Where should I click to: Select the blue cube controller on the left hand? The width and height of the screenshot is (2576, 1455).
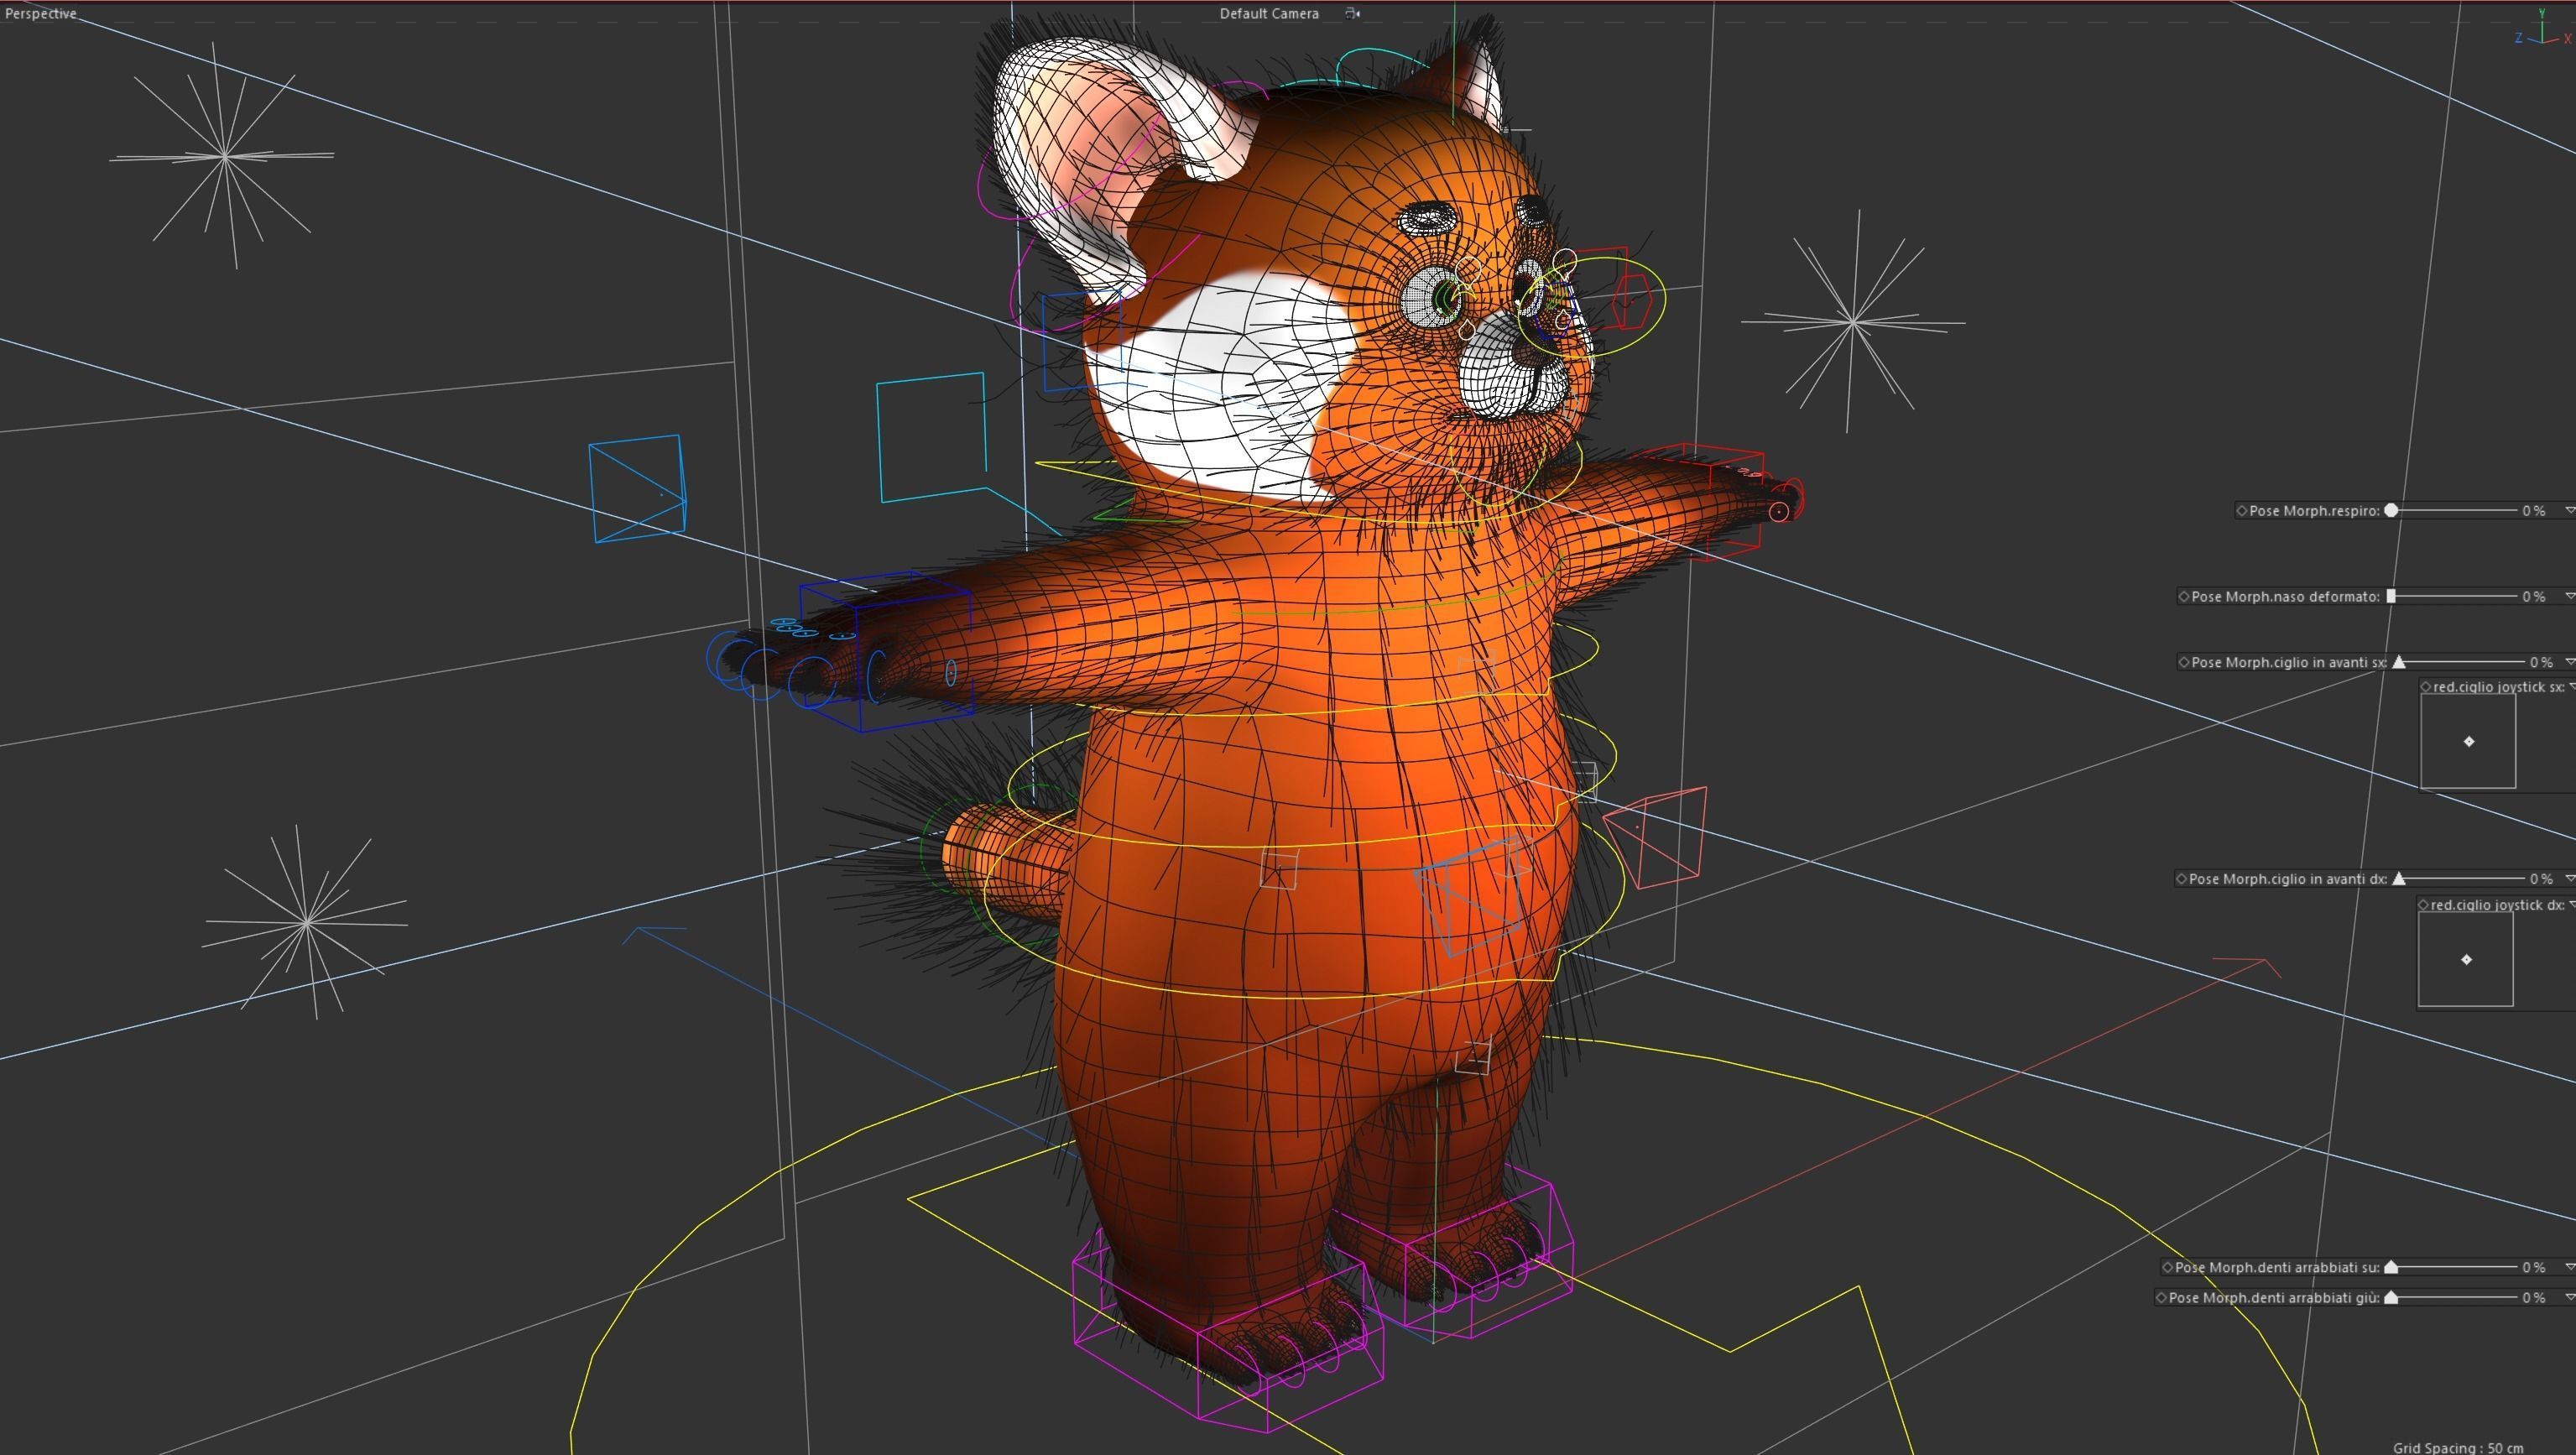coord(886,650)
